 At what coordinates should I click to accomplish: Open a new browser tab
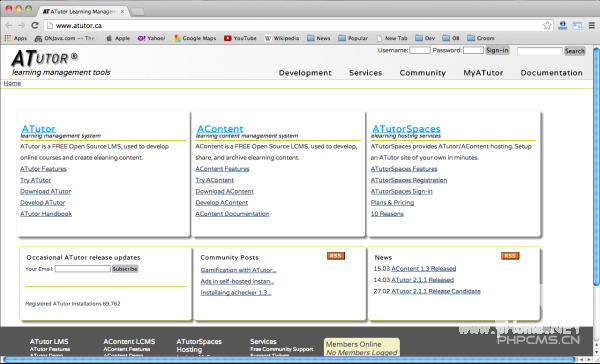tap(138, 12)
